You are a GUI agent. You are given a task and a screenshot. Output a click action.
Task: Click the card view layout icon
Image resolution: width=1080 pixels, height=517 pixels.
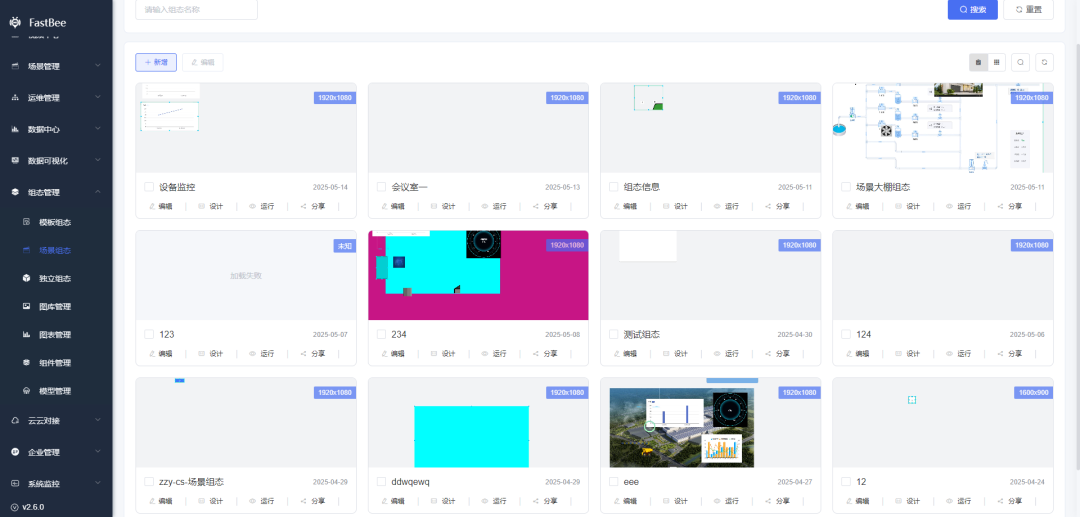point(978,62)
